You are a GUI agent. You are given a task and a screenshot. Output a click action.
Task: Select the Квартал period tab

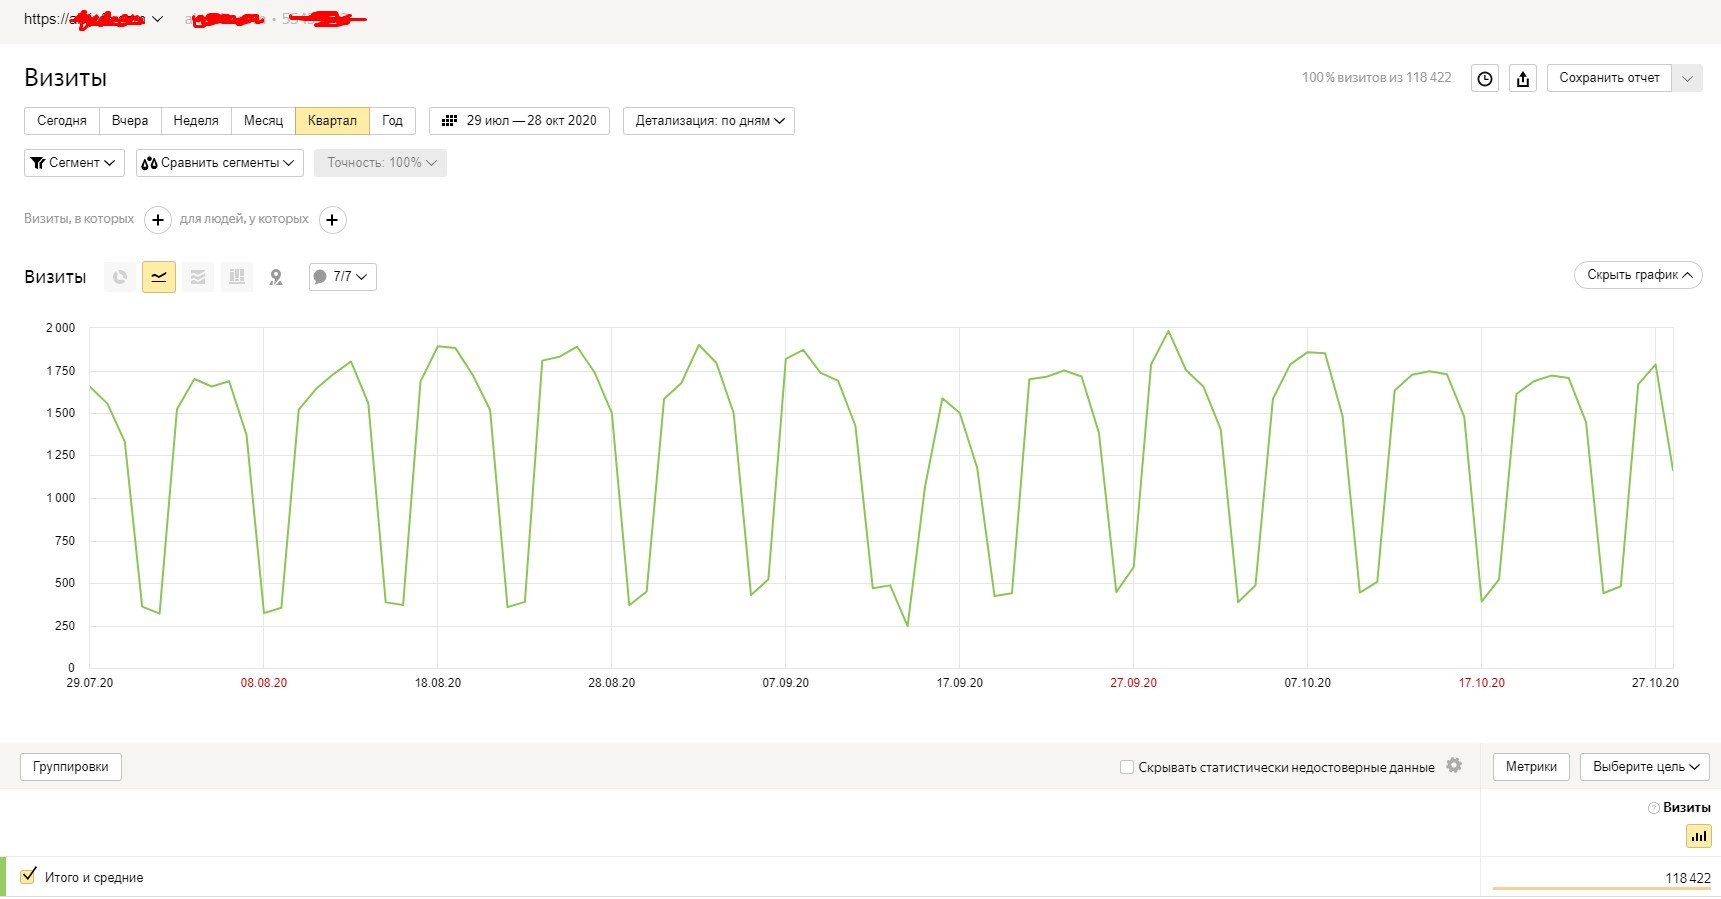coord(332,121)
